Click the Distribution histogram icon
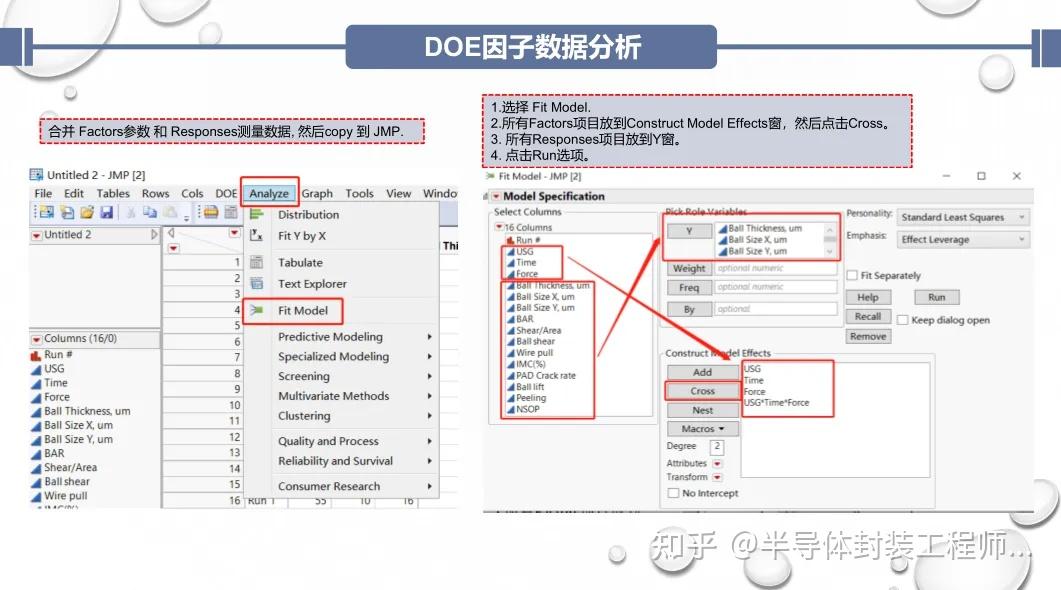This screenshot has width=1061, height=590. click(x=259, y=214)
